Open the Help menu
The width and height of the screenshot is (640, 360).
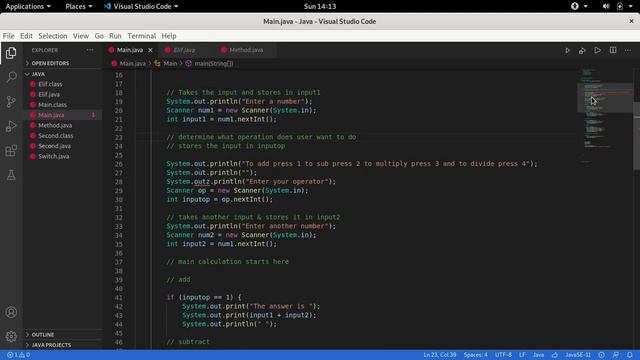tap(169, 36)
